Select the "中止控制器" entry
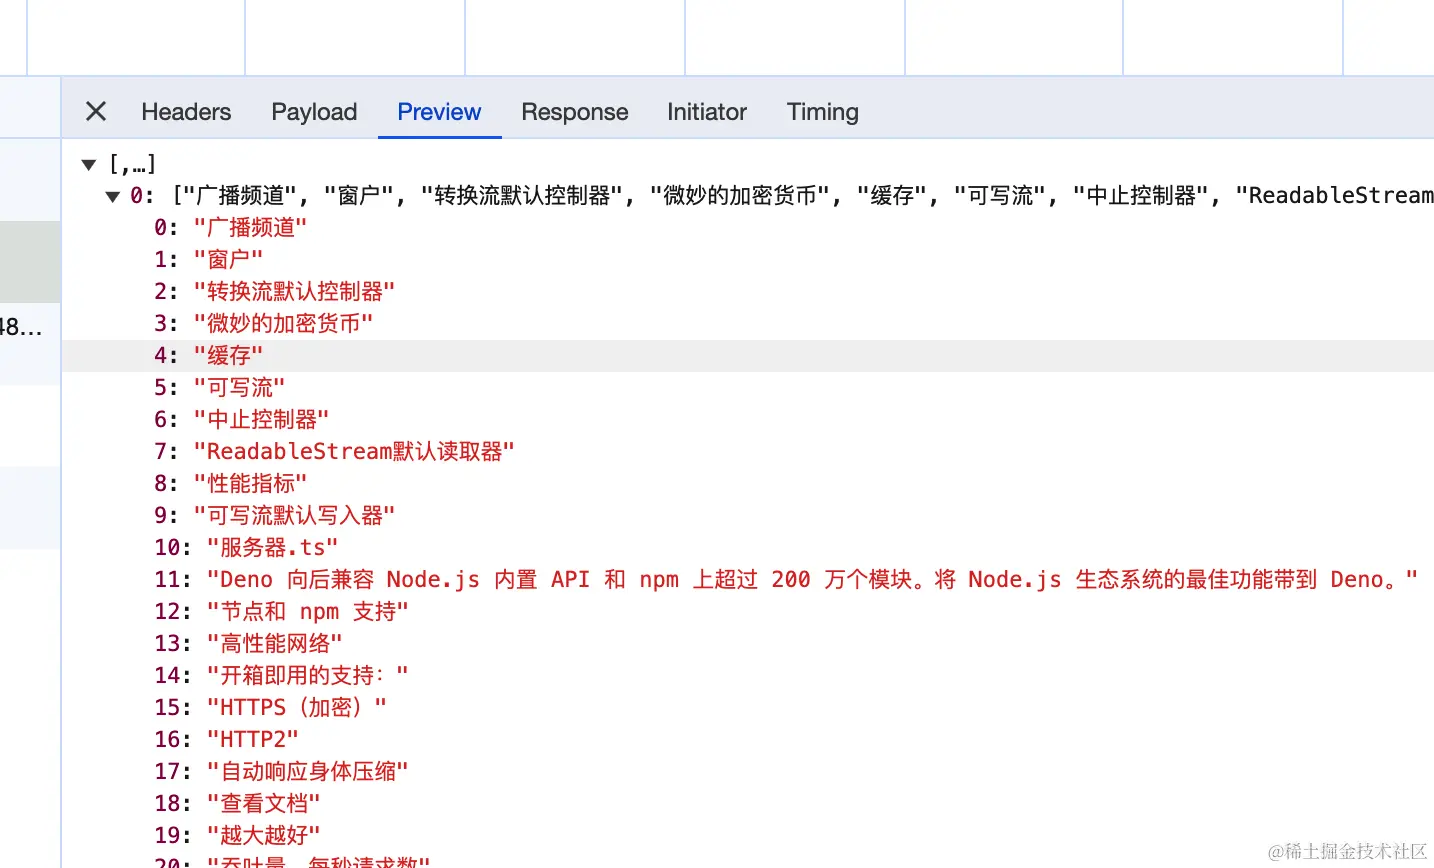 (x=261, y=419)
